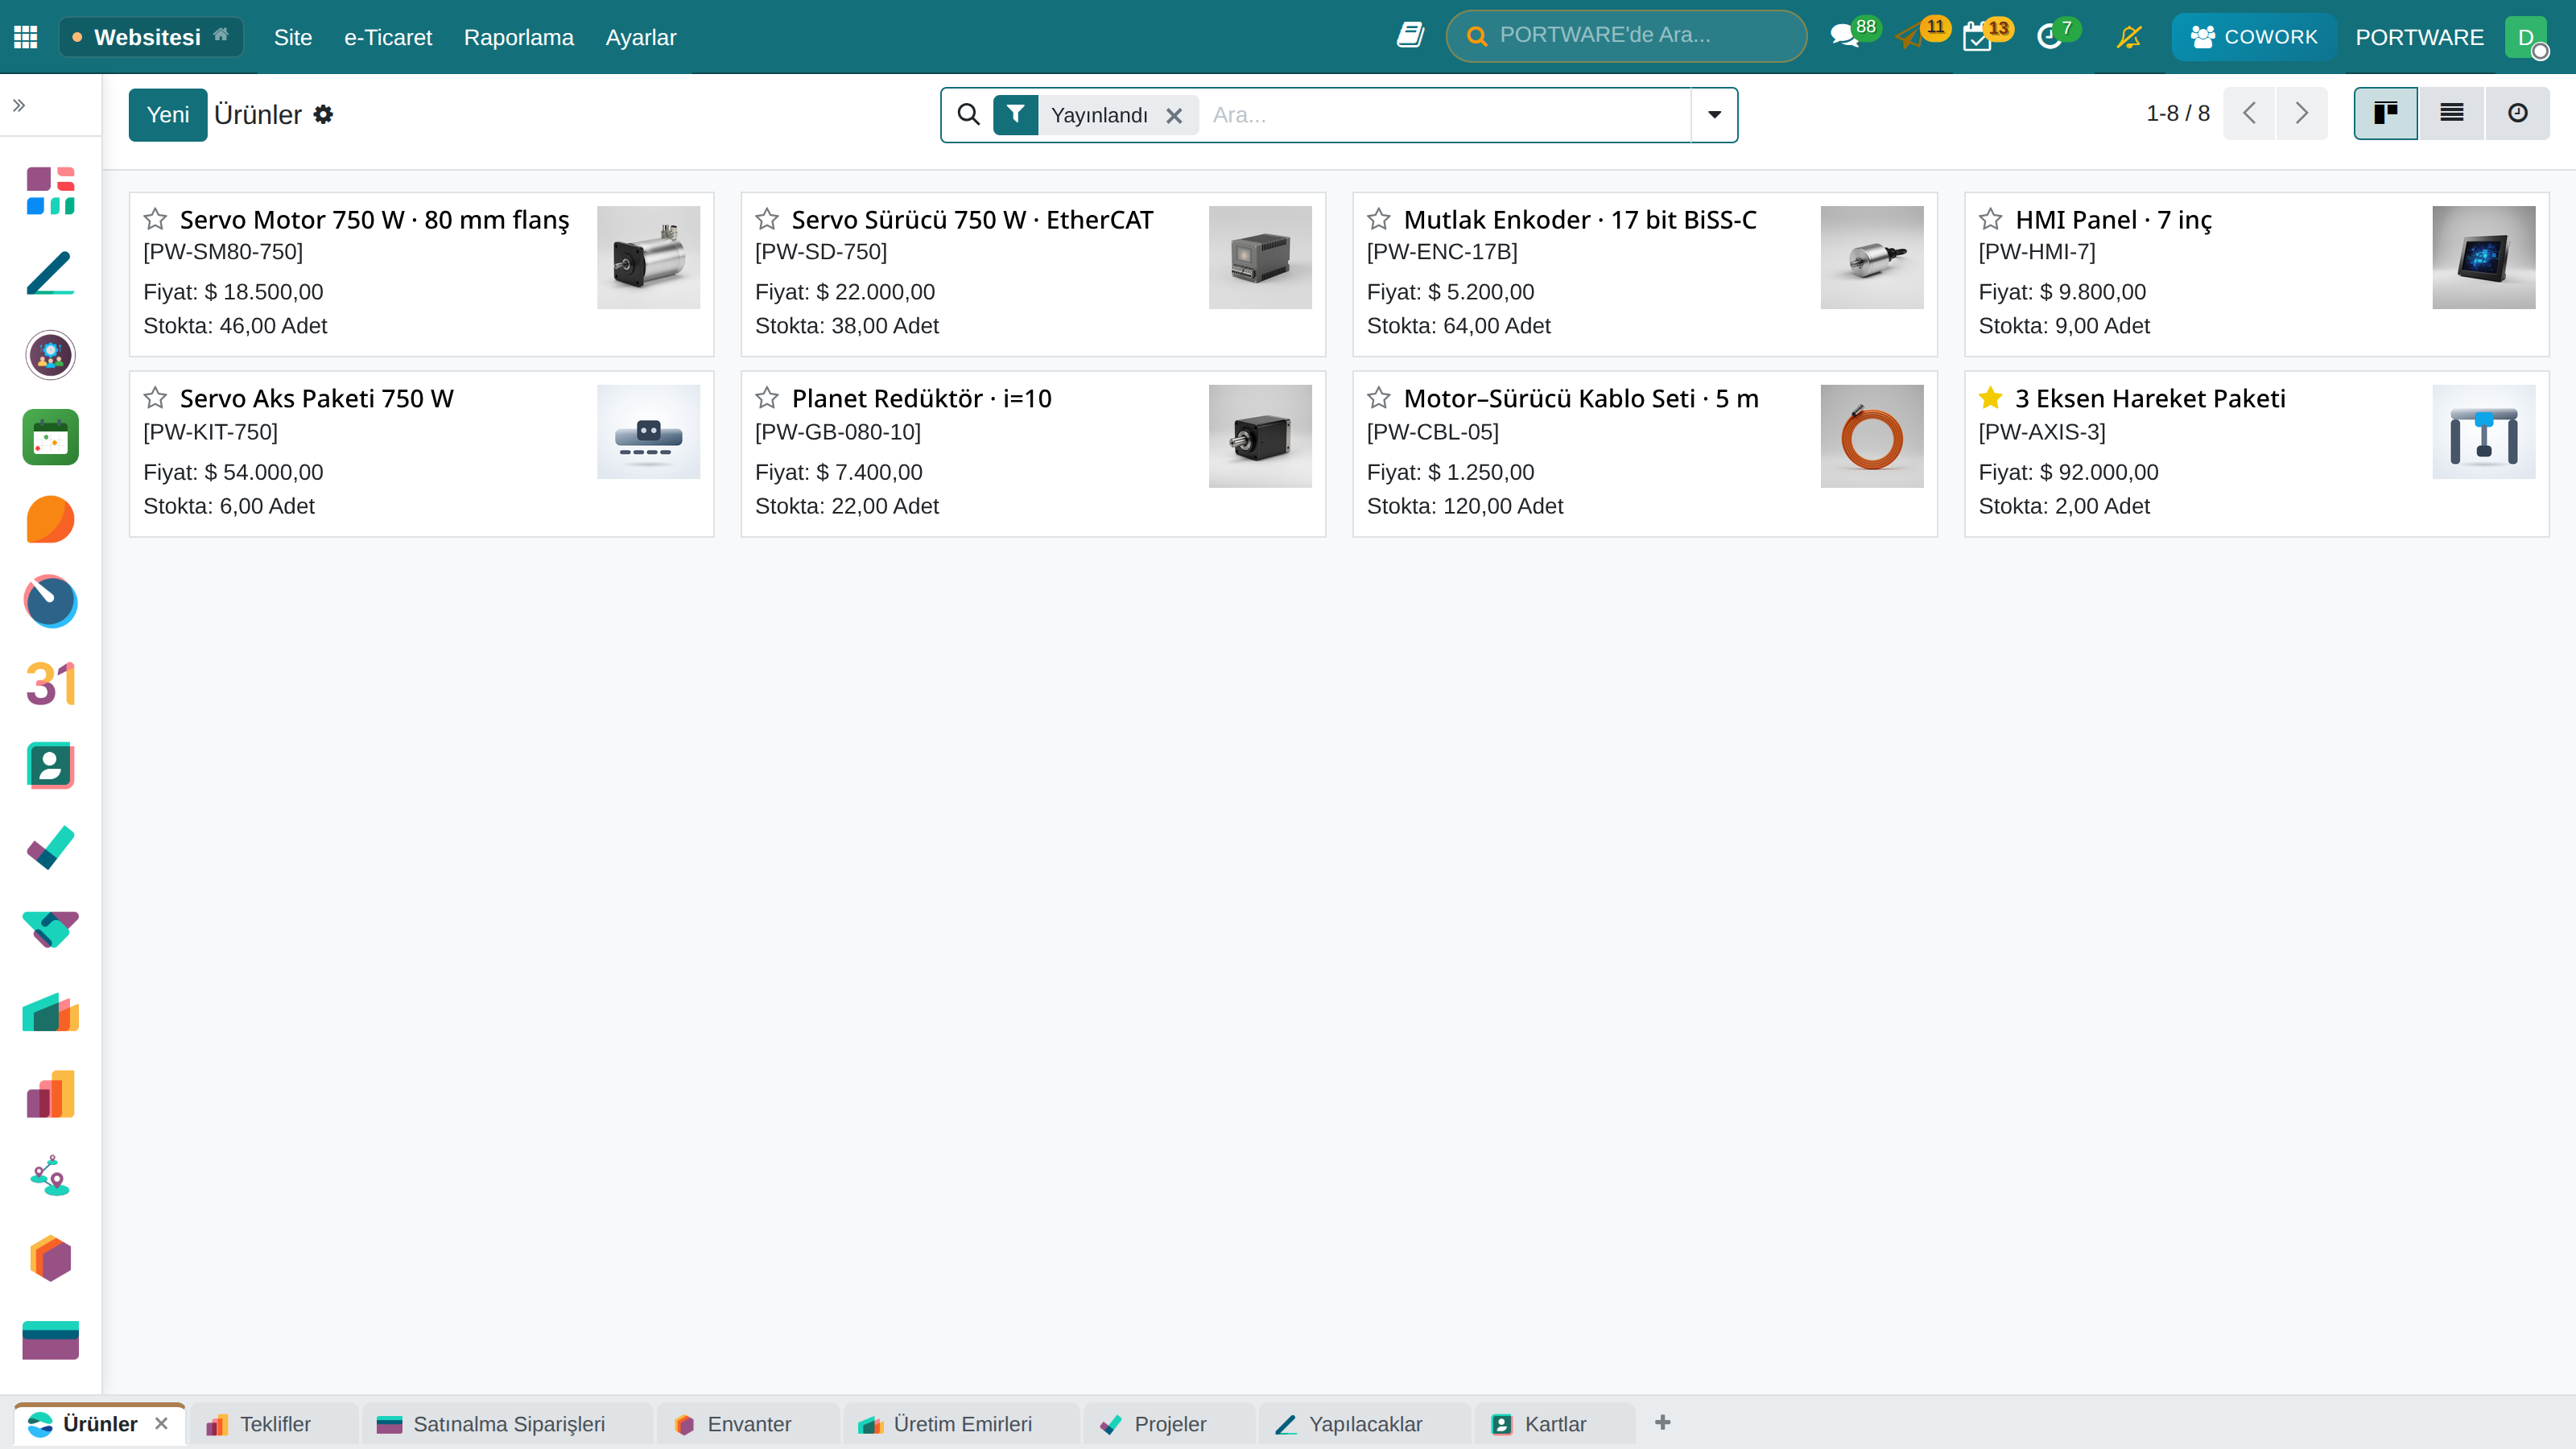Expand the collapsed left sidebar
This screenshot has height=1449, width=2576.
[19, 105]
